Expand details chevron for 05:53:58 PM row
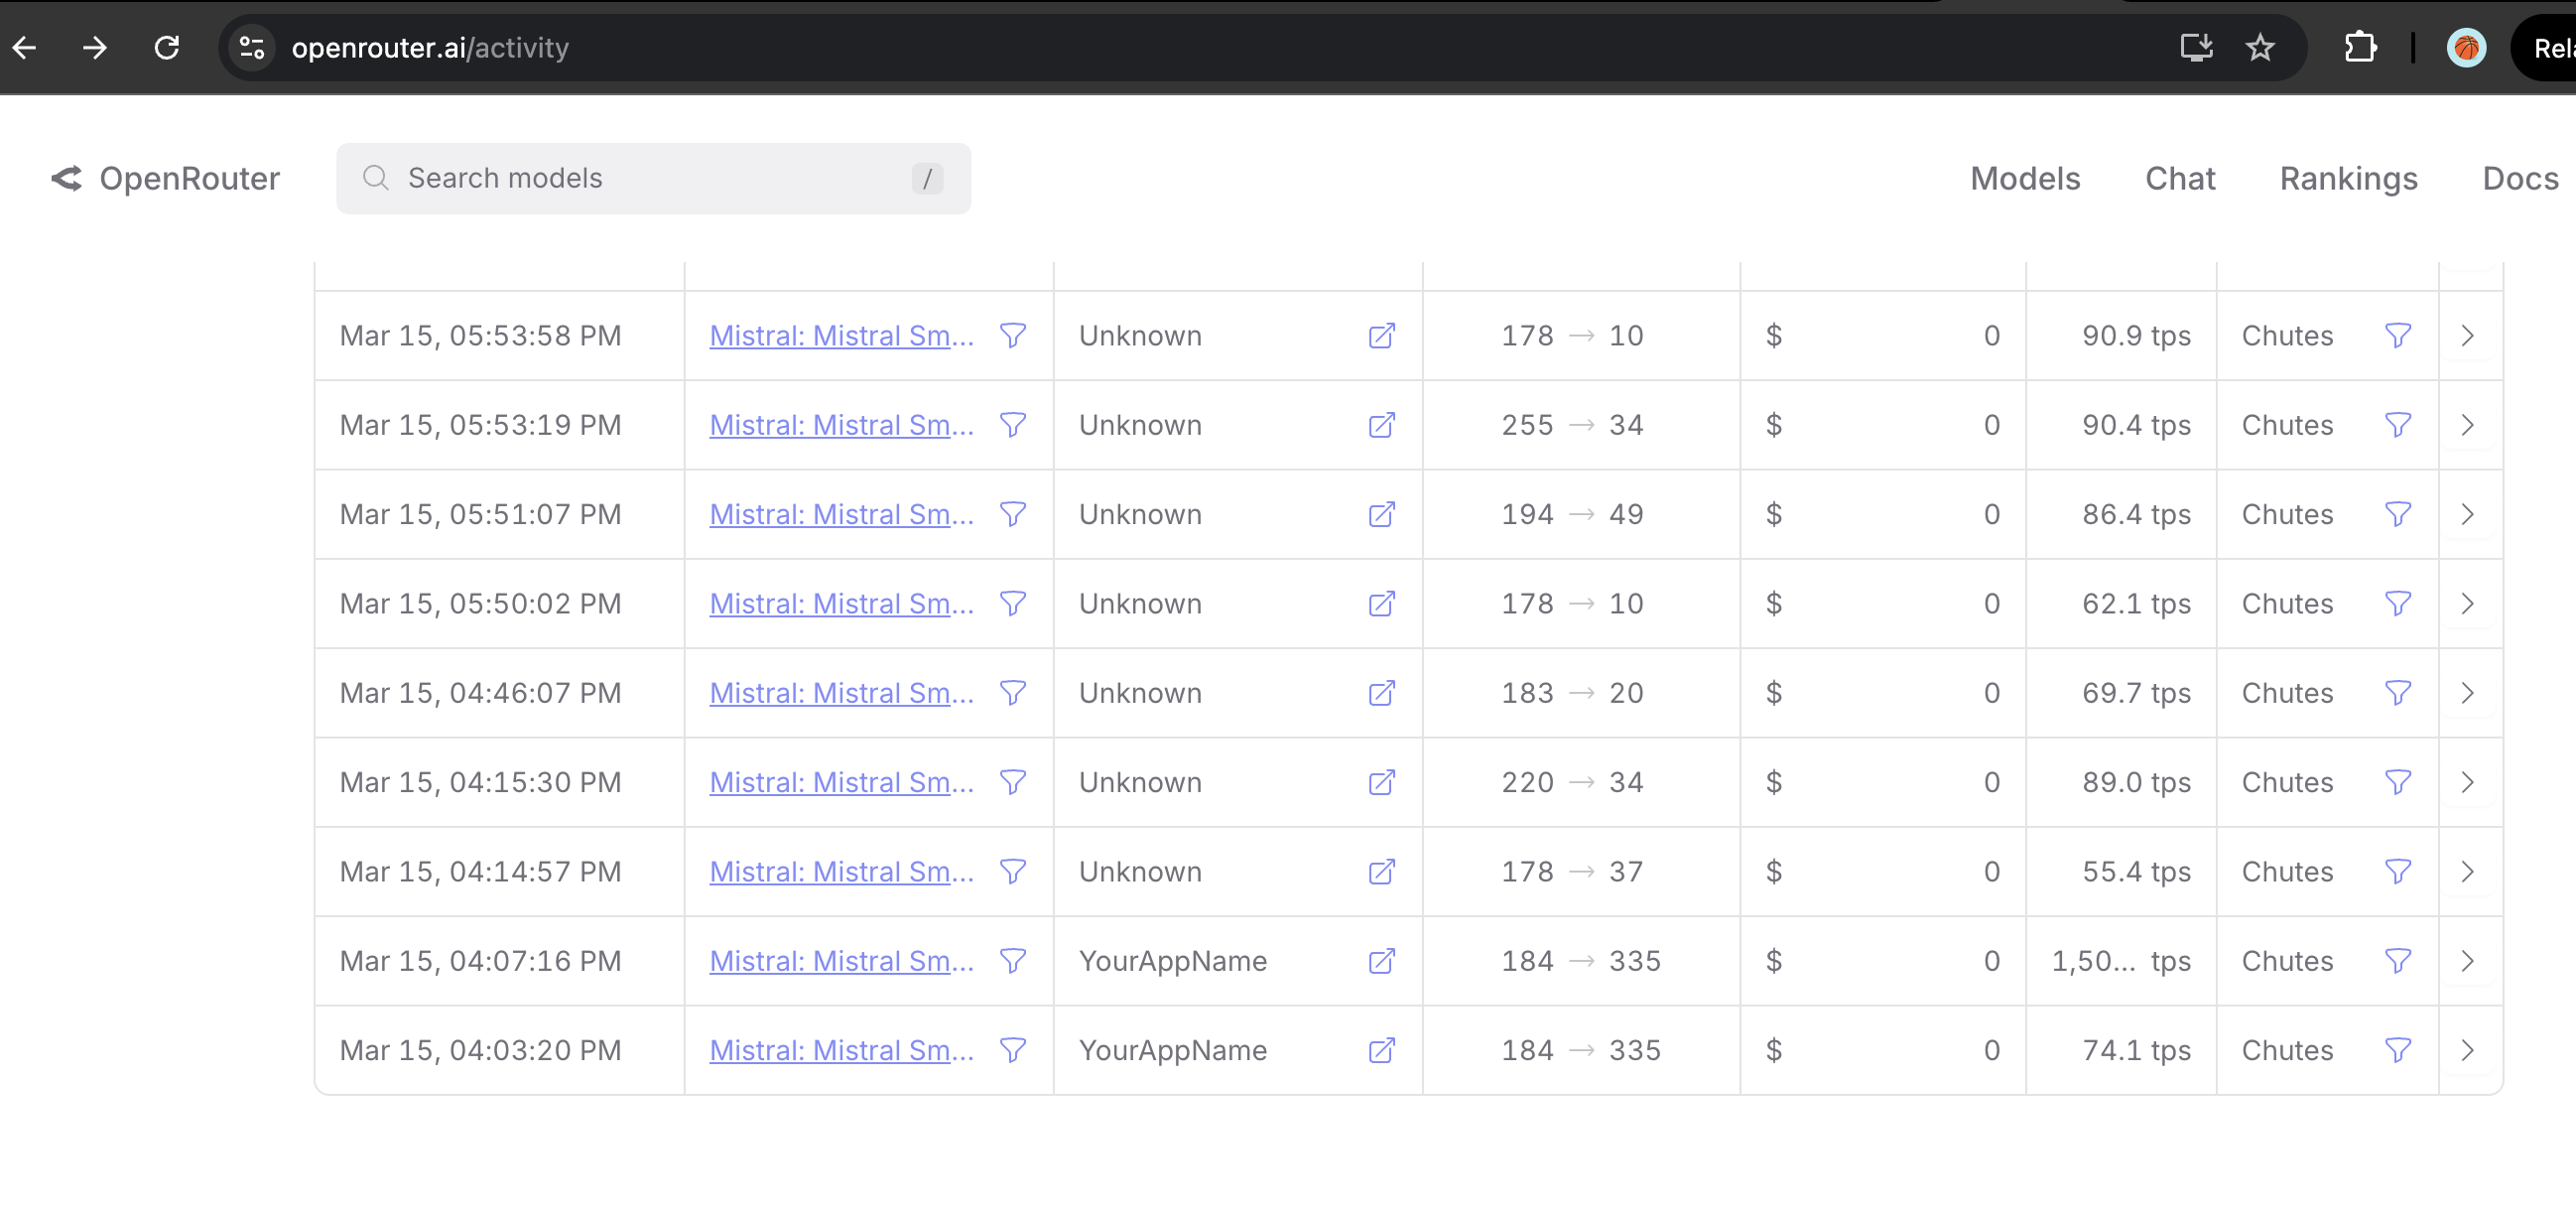Image resolution: width=2576 pixels, height=1217 pixels. pyautogui.click(x=2468, y=336)
